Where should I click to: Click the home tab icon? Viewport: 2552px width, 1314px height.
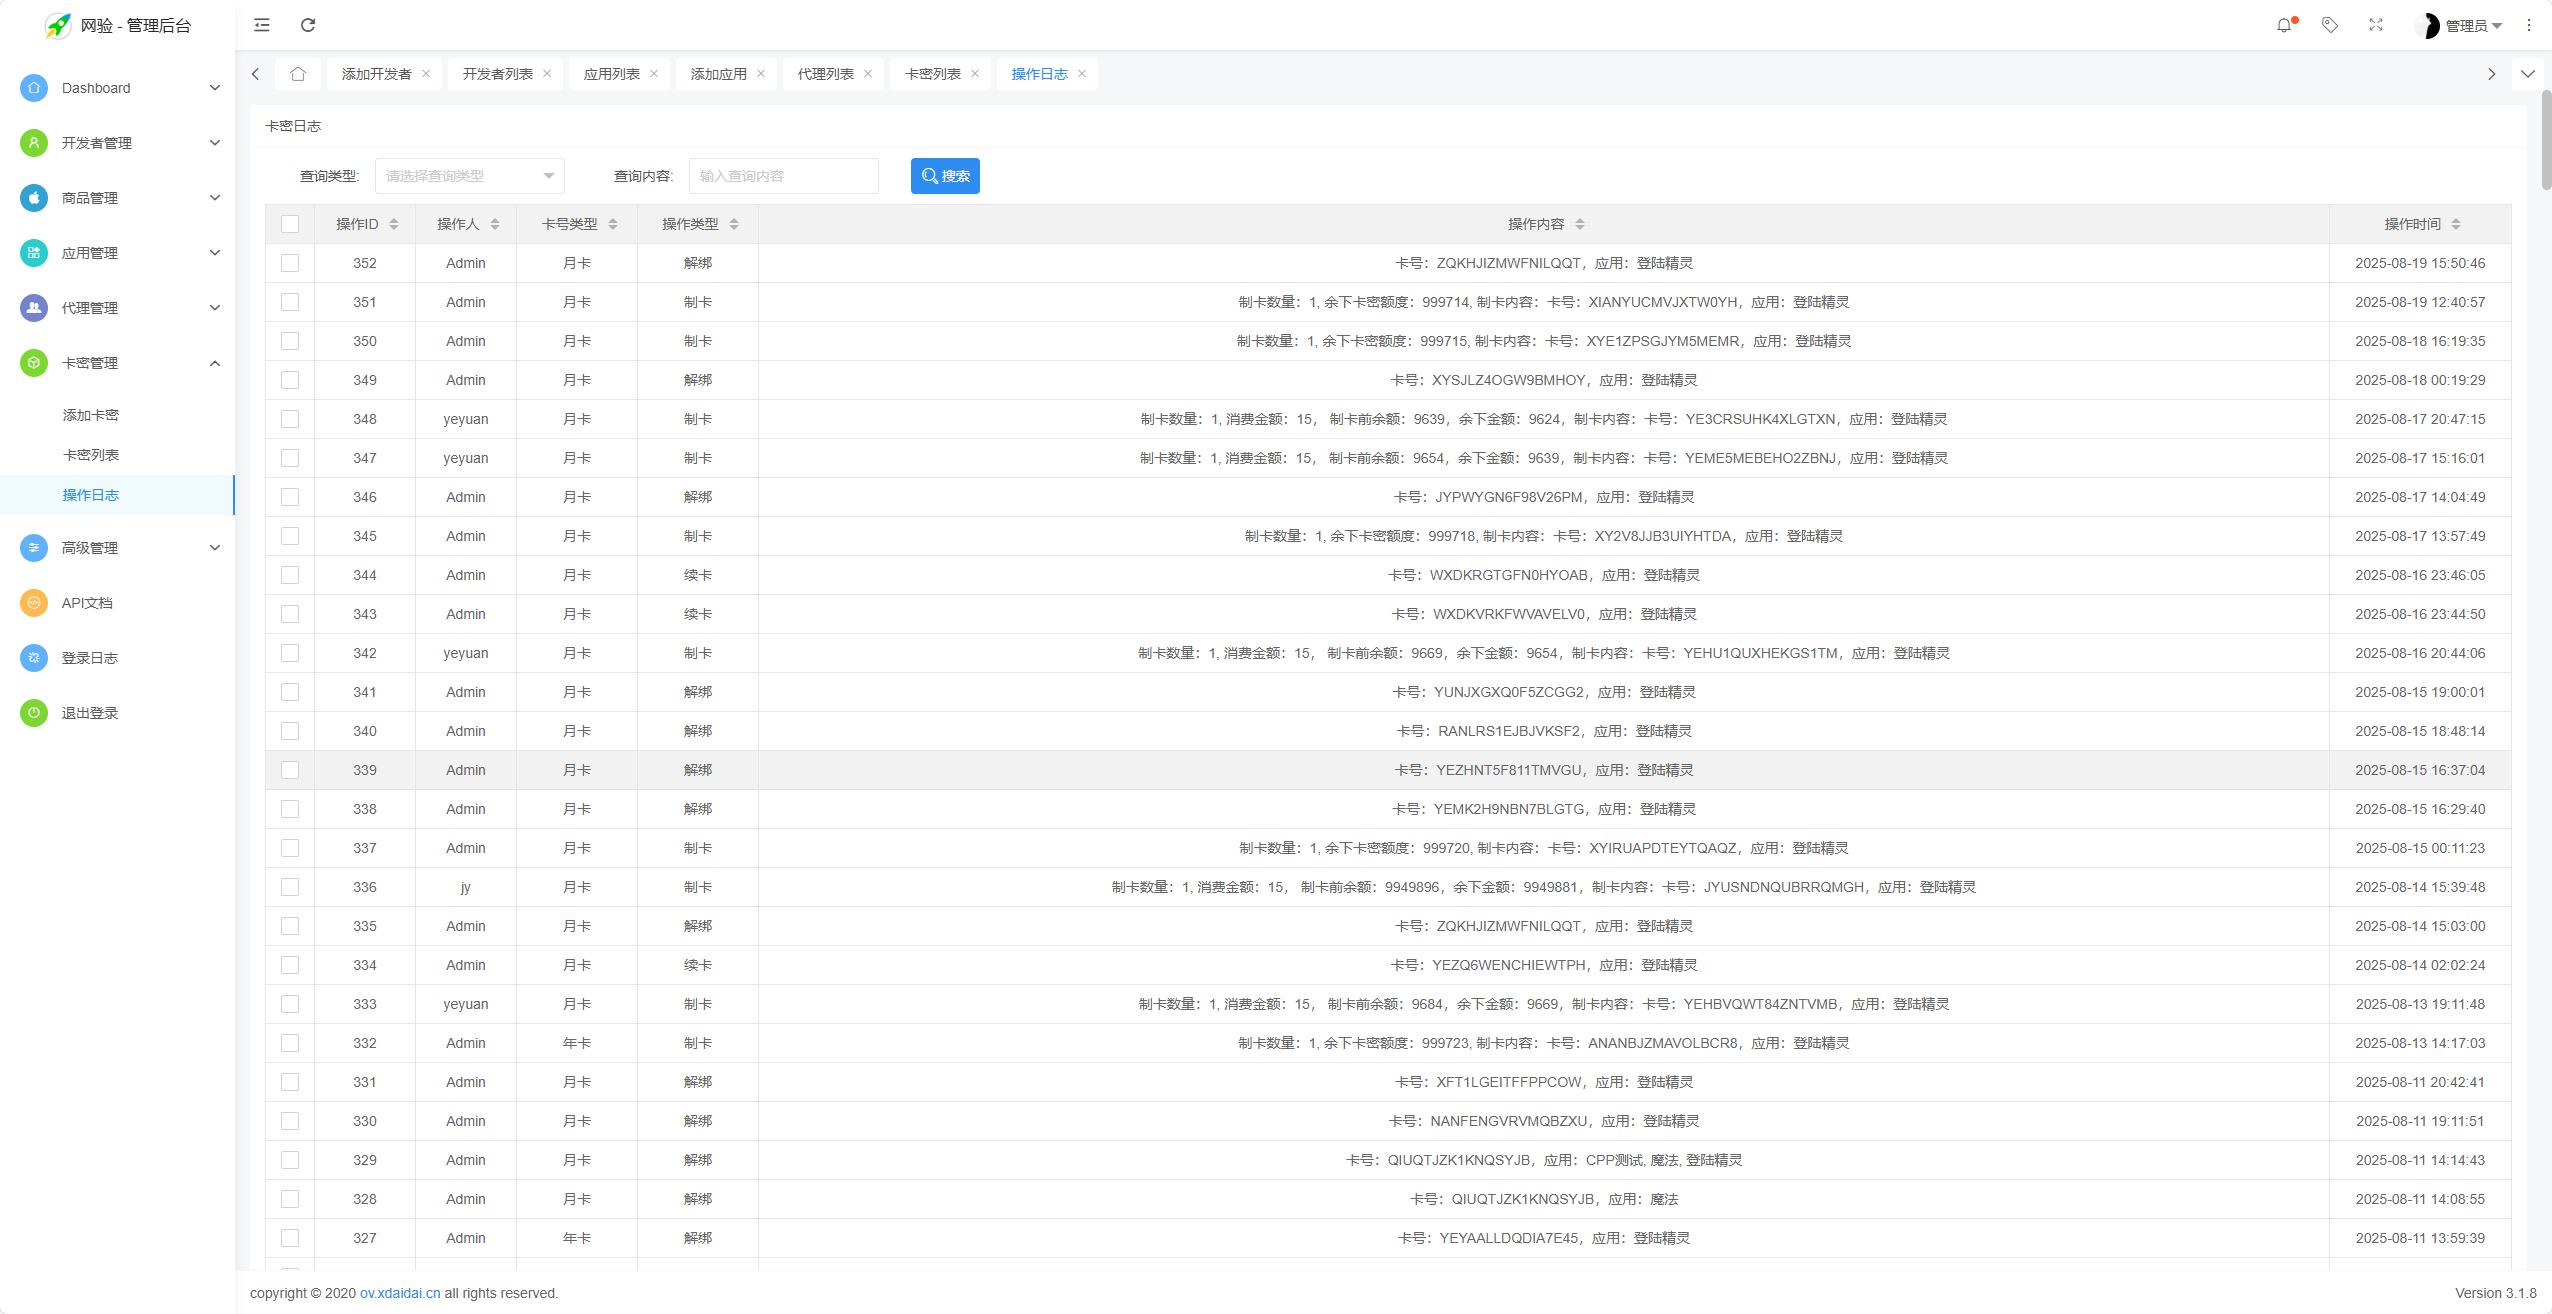298,74
